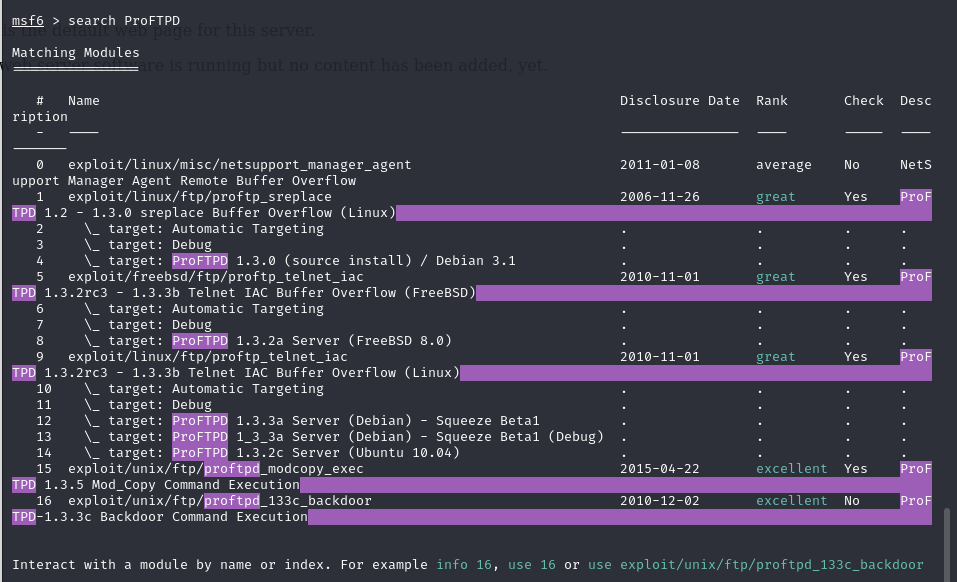Click the msf6 prompt text

27,20
